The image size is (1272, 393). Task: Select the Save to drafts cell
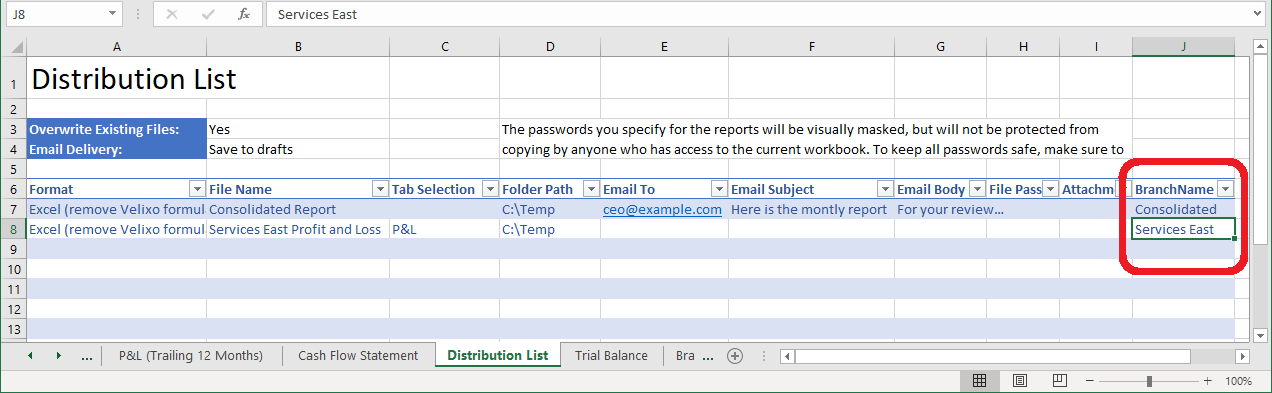click(x=298, y=149)
